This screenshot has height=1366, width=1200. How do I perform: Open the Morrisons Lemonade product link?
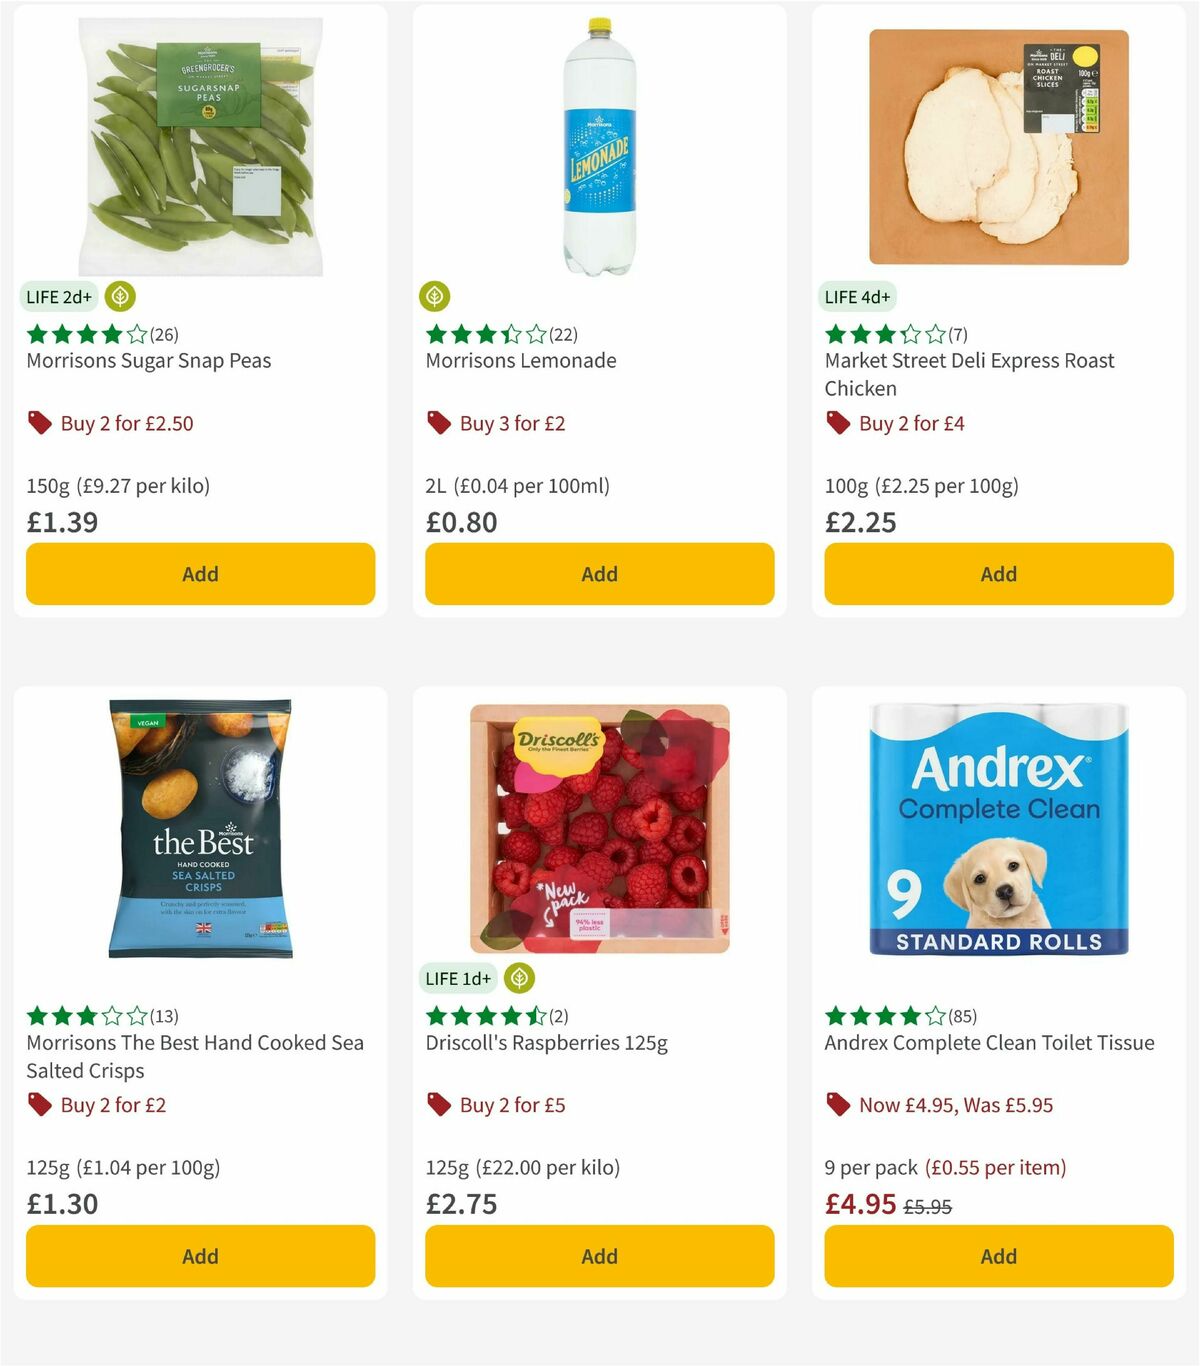(x=522, y=361)
